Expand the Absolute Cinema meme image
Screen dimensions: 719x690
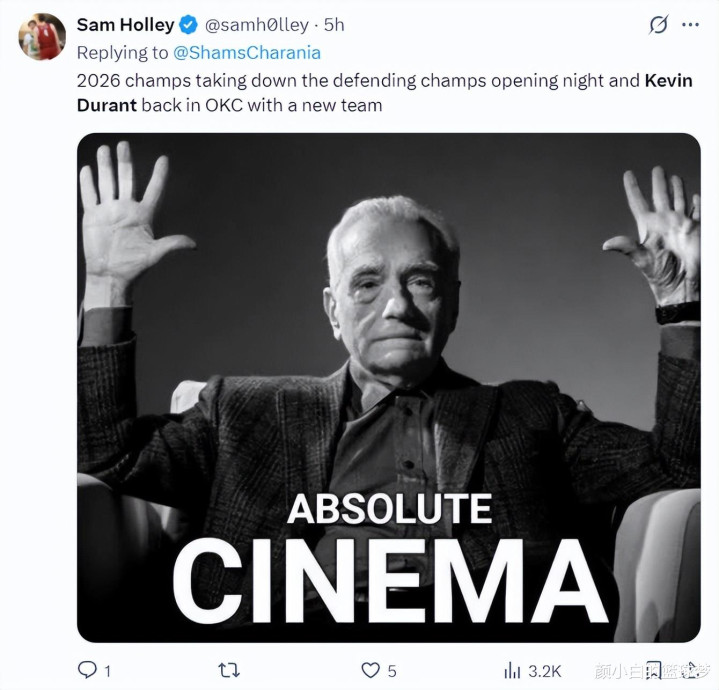388,388
